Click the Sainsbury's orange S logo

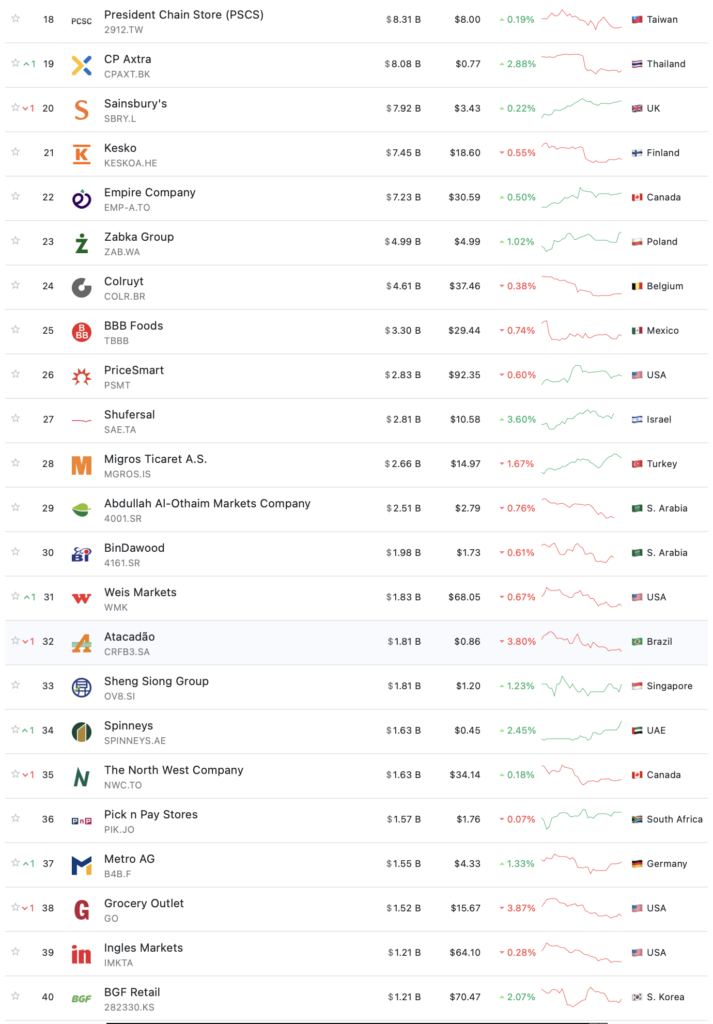coord(82,109)
